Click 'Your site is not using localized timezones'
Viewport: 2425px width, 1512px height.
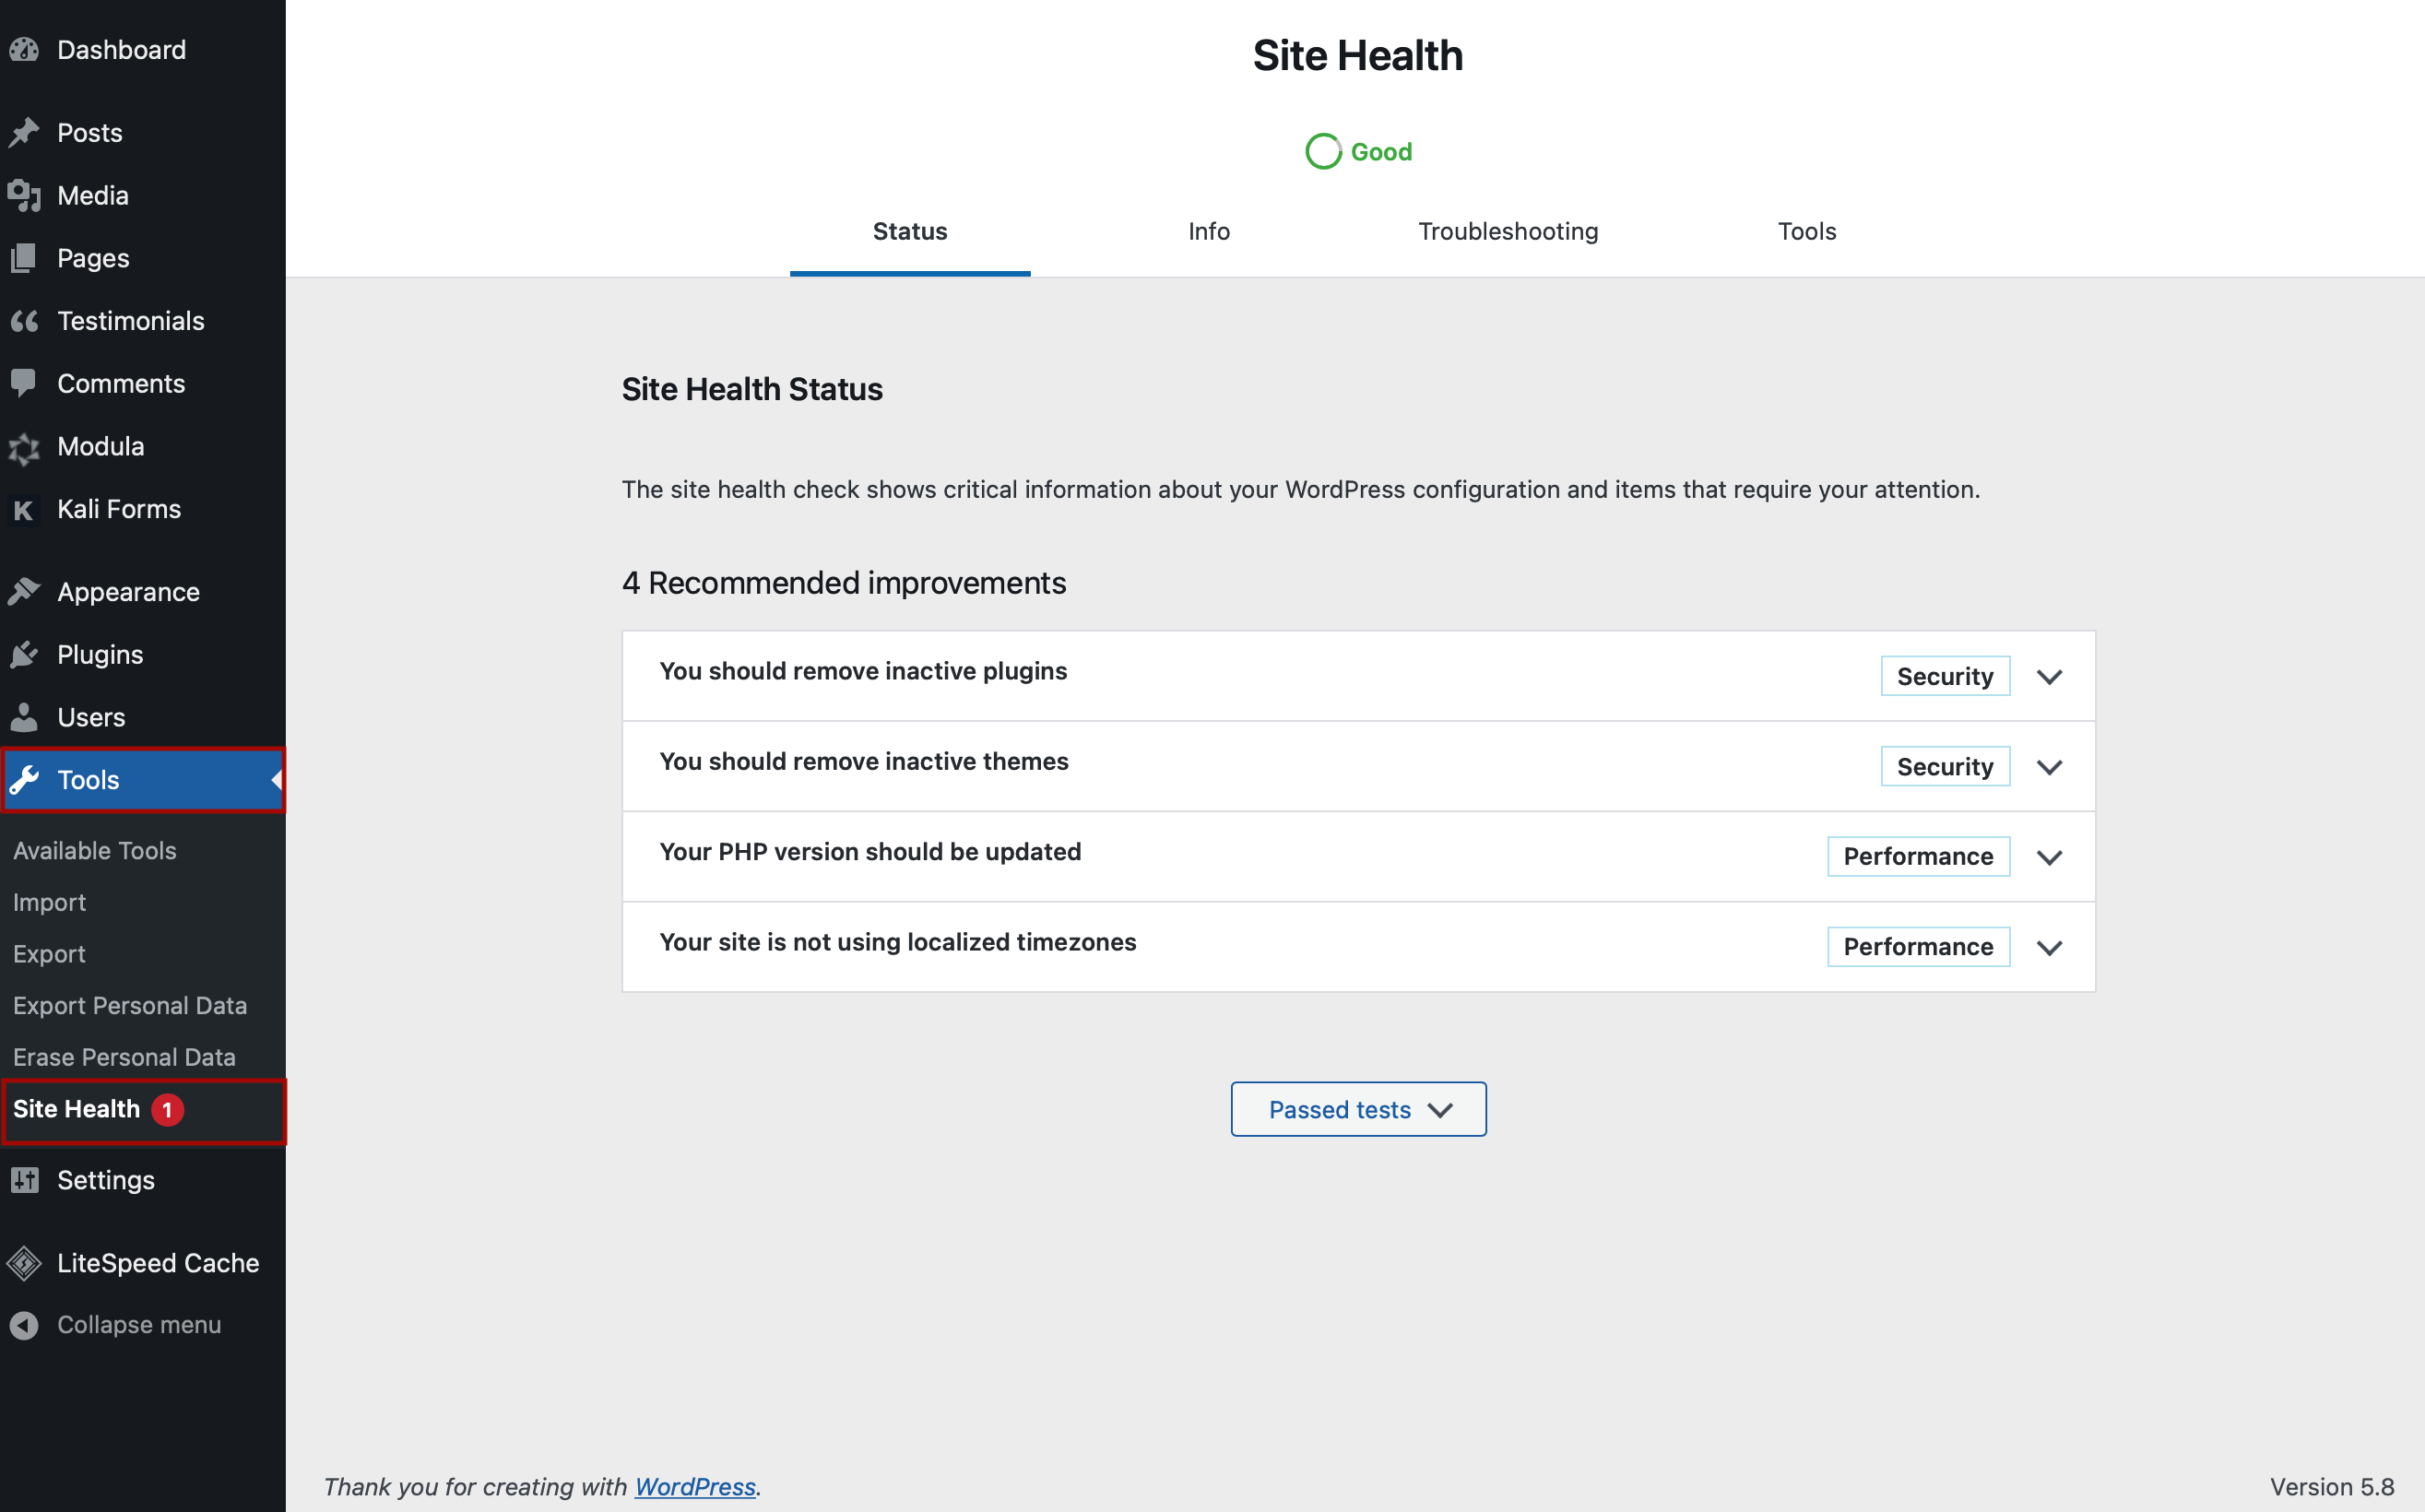[x=898, y=942]
